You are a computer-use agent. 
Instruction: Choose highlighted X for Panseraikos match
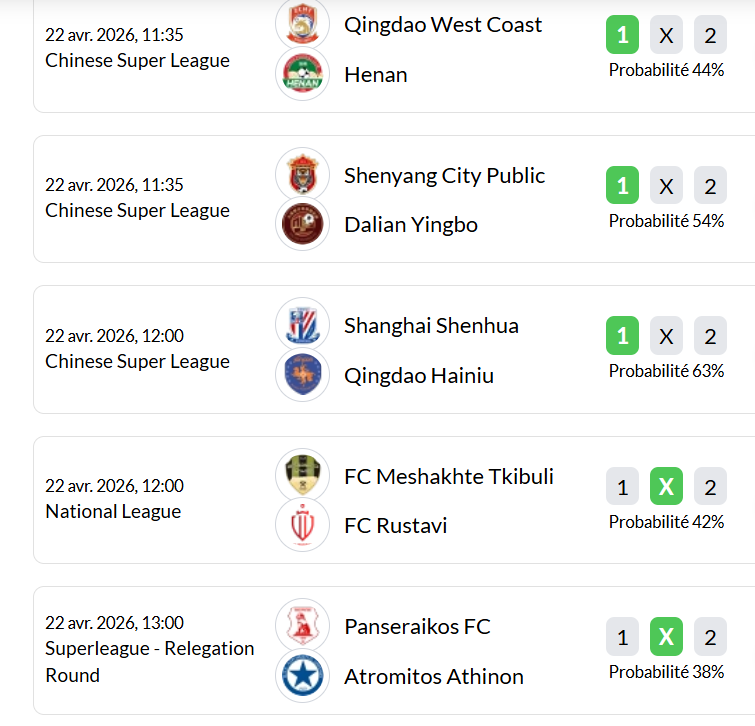tap(666, 637)
